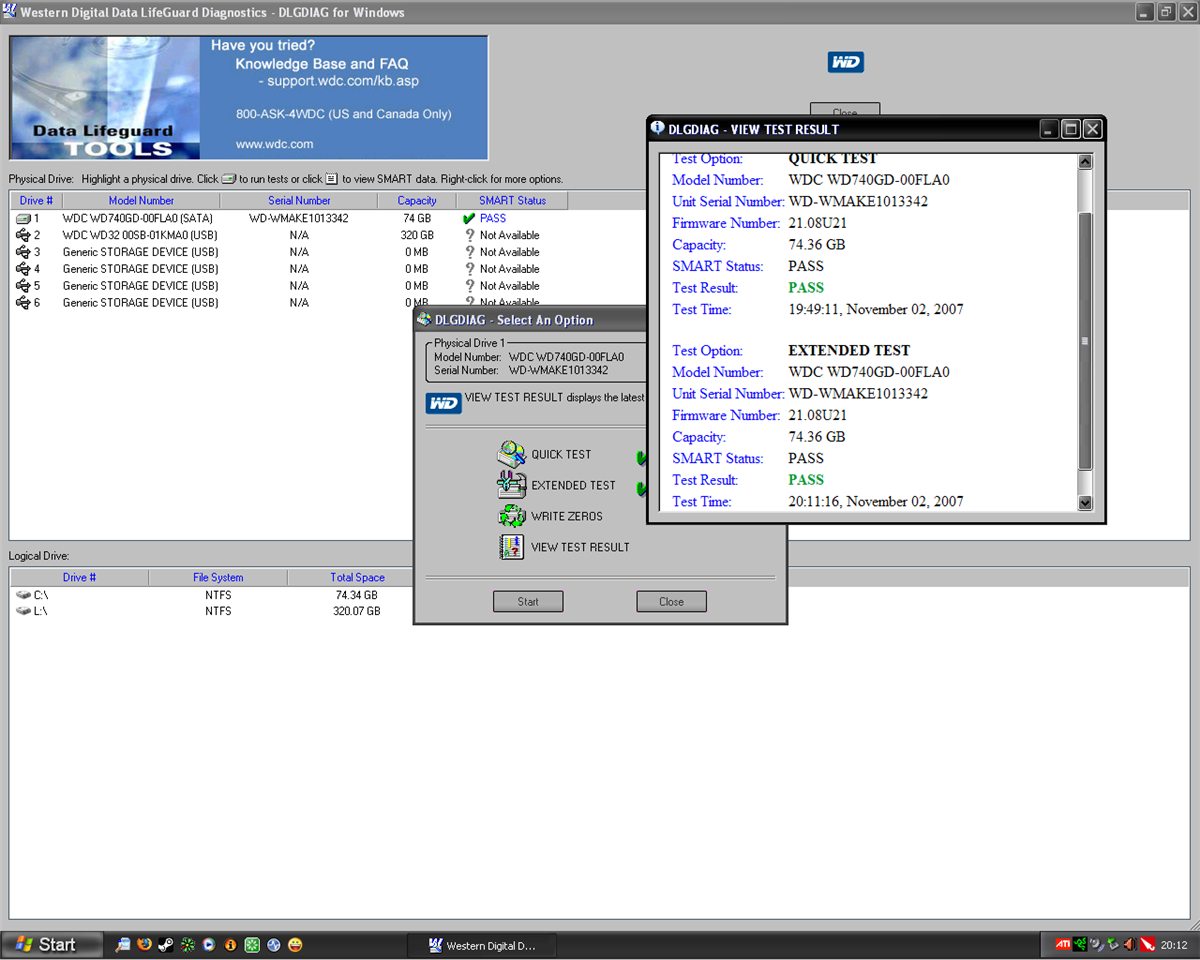The height and width of the screenshot is (960, 1200).
Task: Select the USB icon for drive 6
Action: [23, 302]
